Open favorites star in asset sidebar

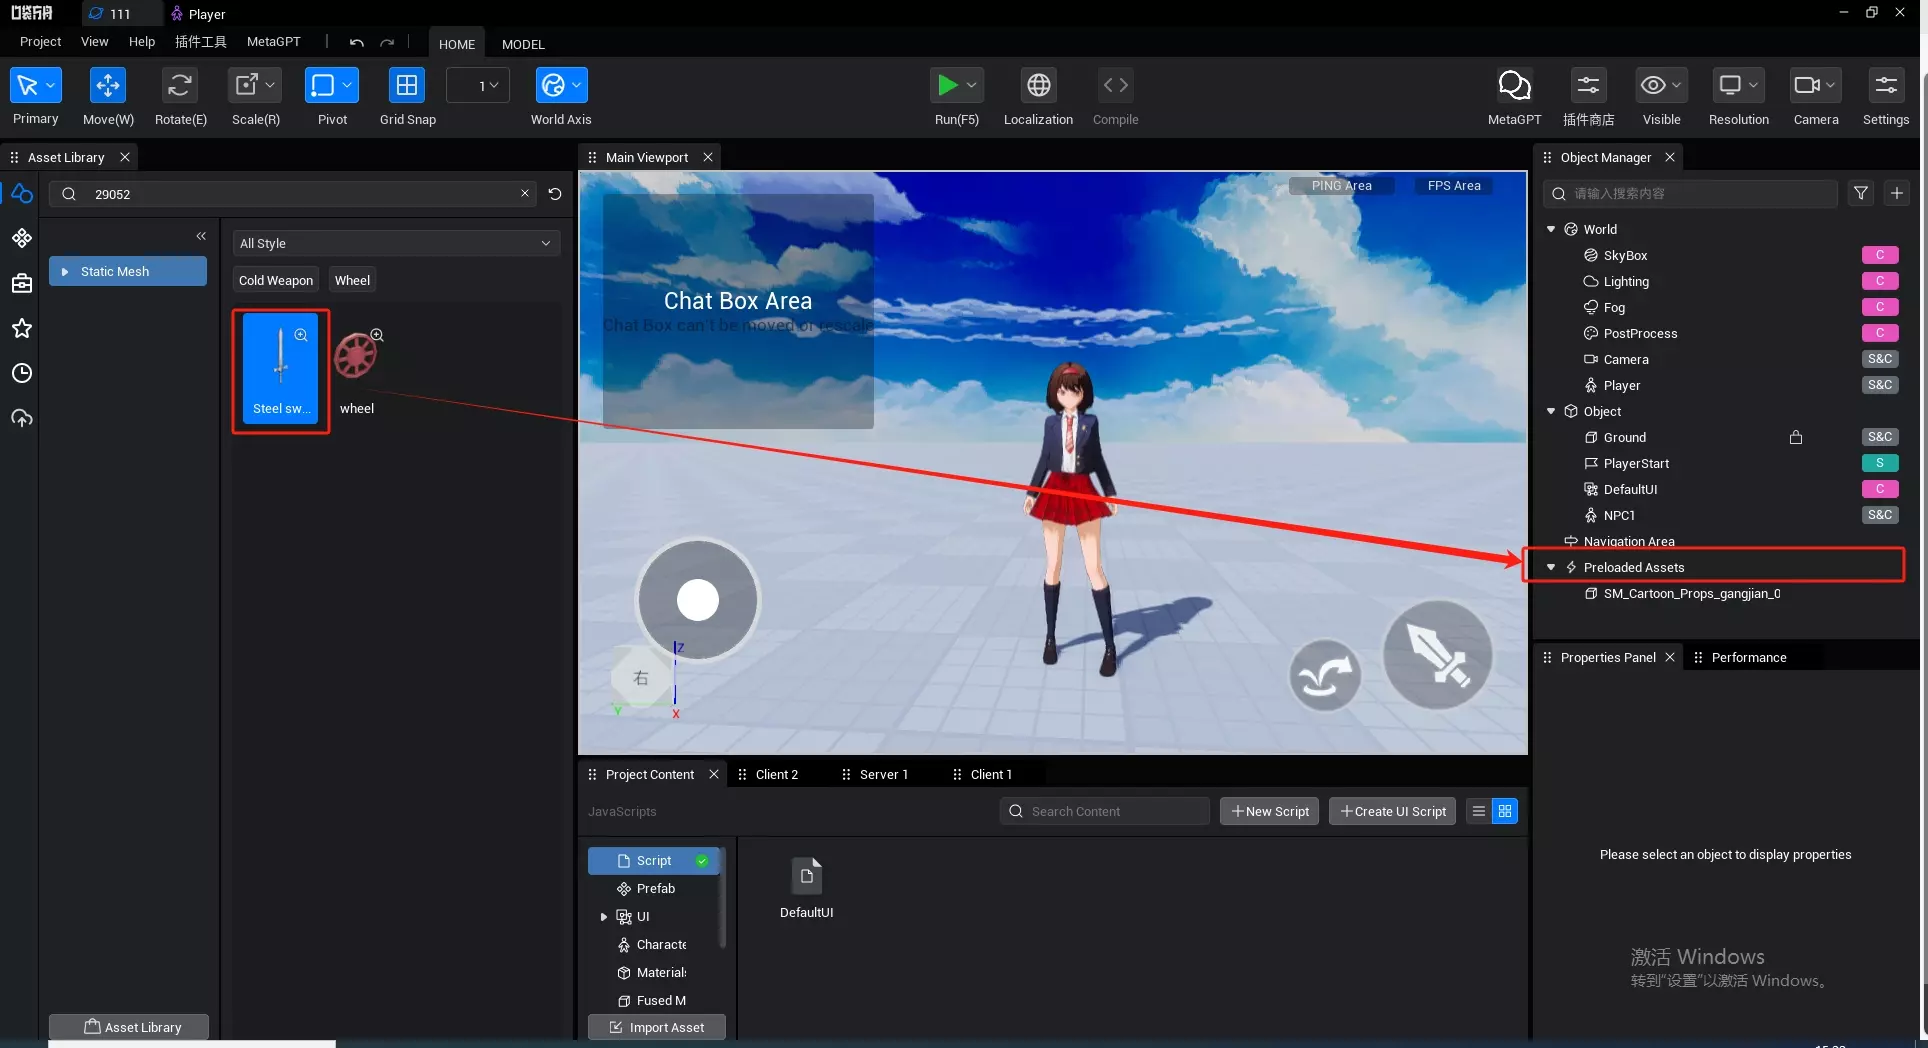point(22,328)
